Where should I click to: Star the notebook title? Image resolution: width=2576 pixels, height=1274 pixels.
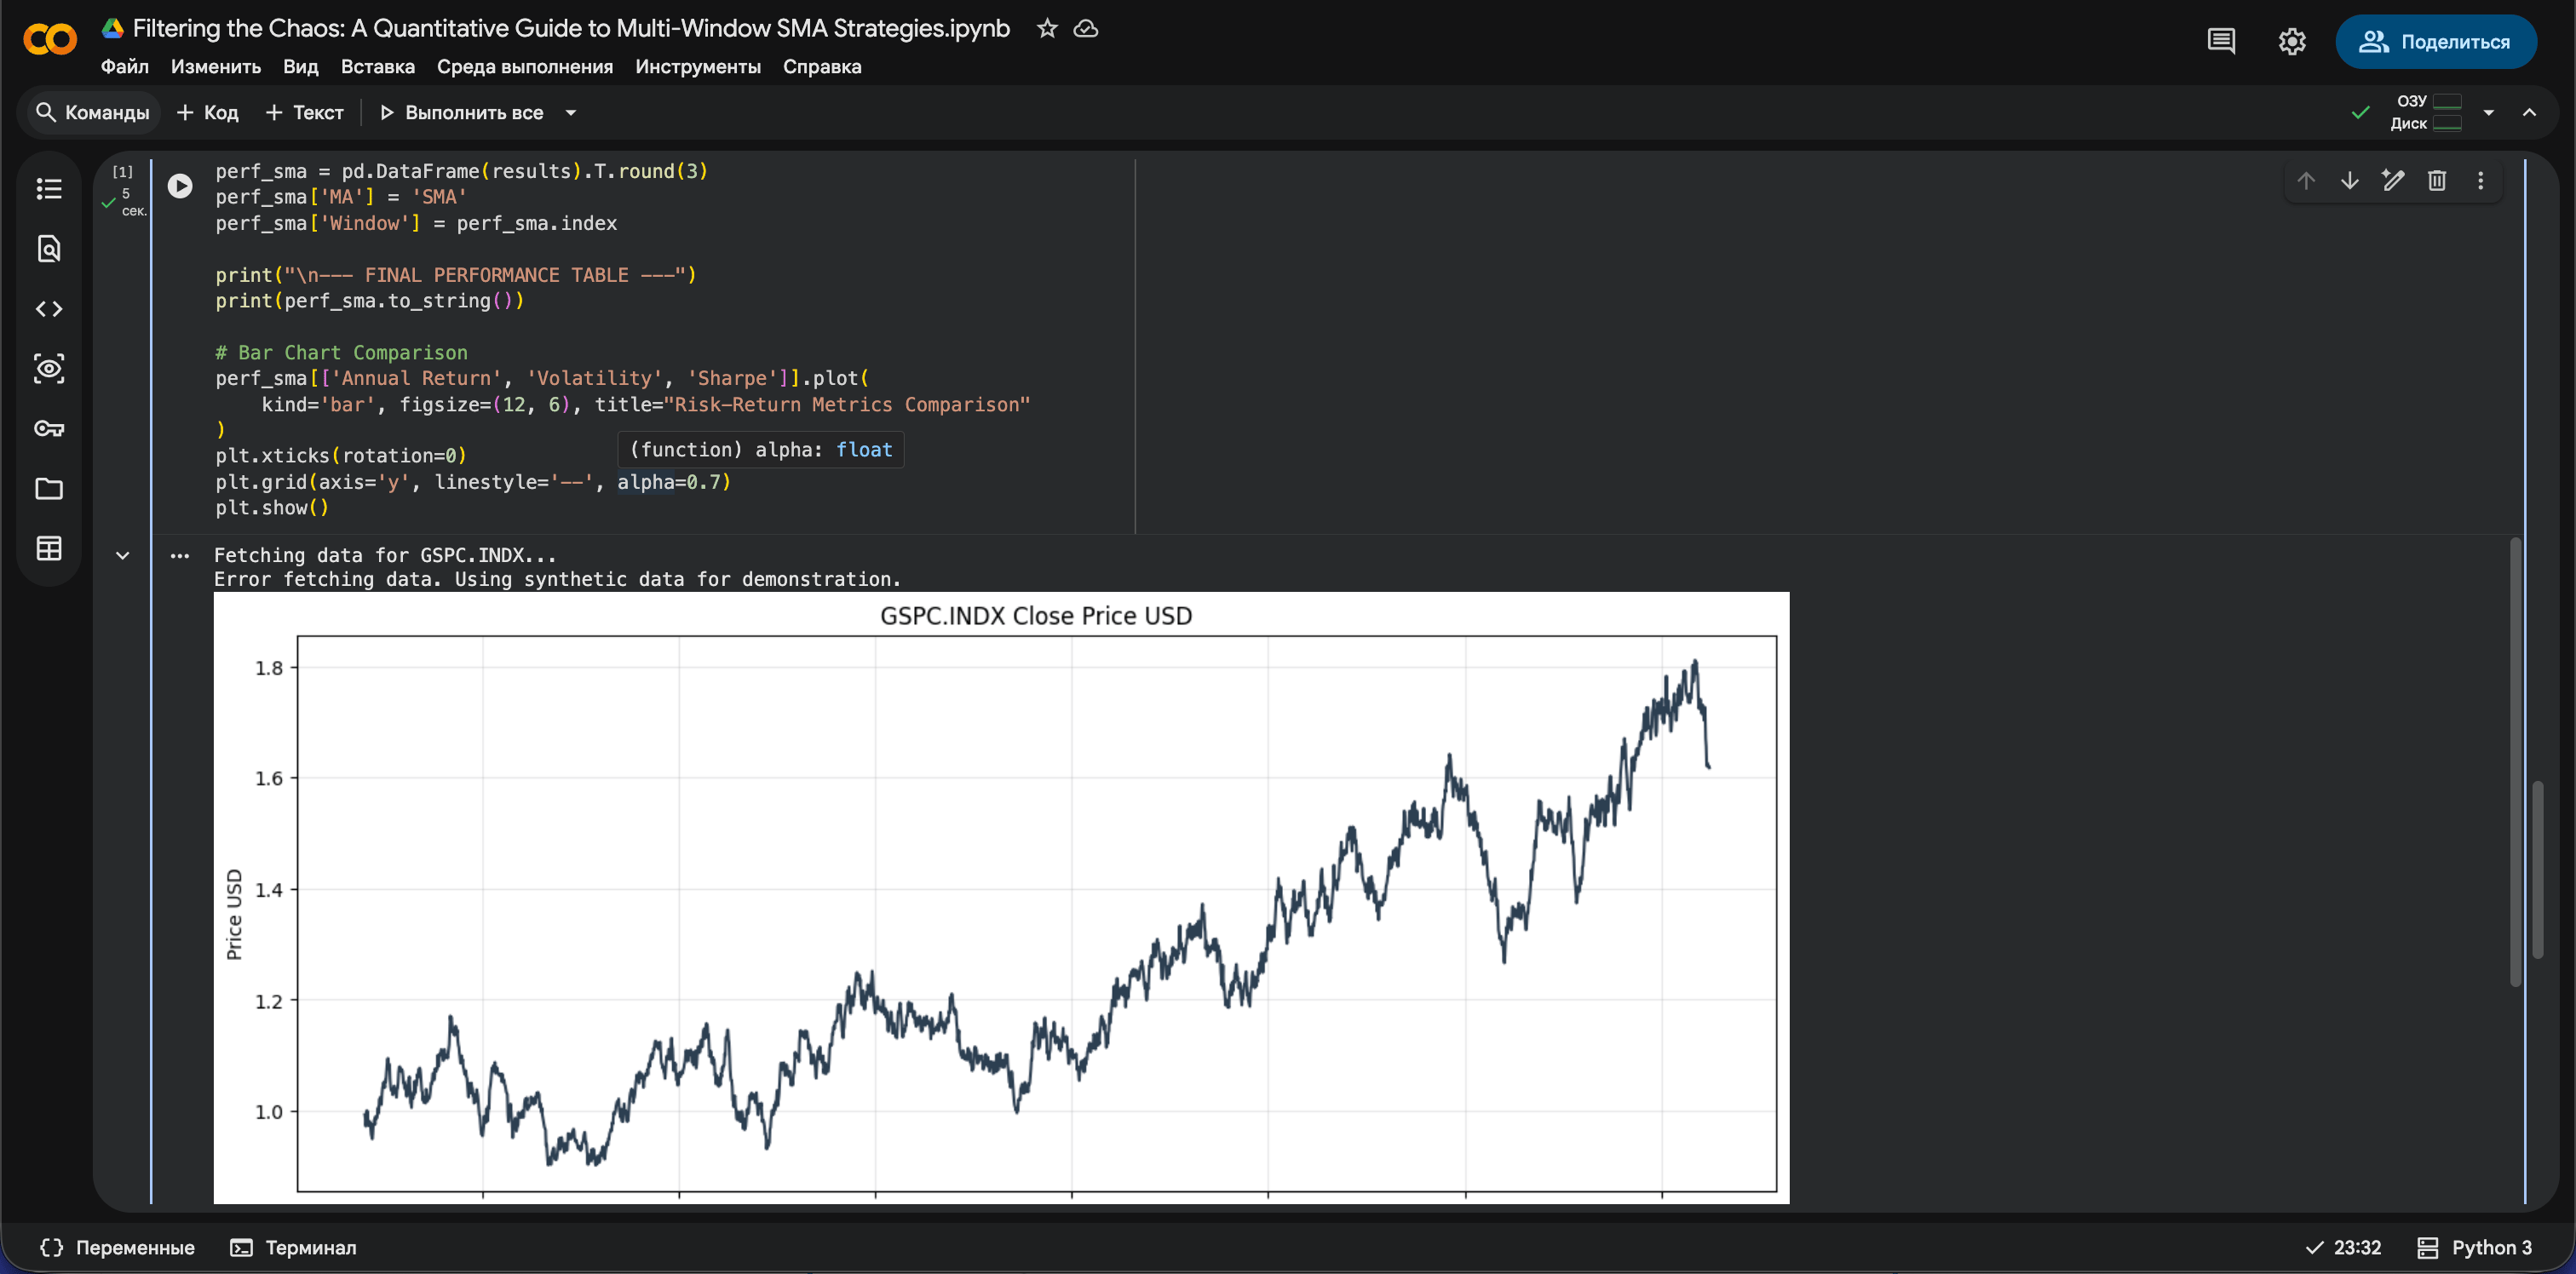[1047, 29]
